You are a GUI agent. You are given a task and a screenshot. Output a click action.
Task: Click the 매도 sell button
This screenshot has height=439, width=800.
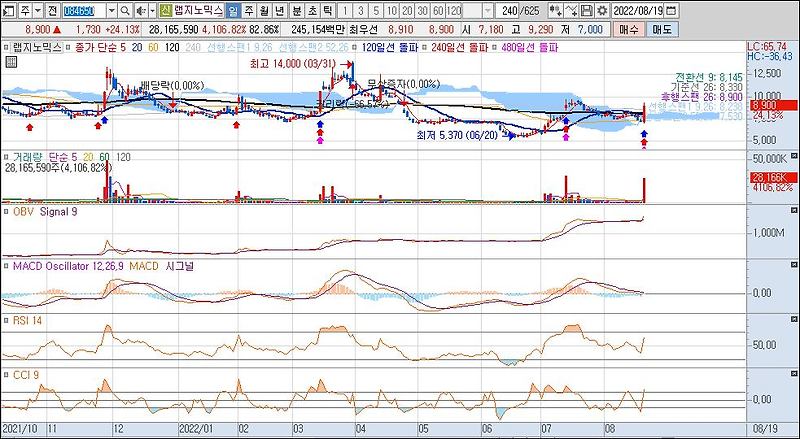pyautogui.click(x=662, y=30)
